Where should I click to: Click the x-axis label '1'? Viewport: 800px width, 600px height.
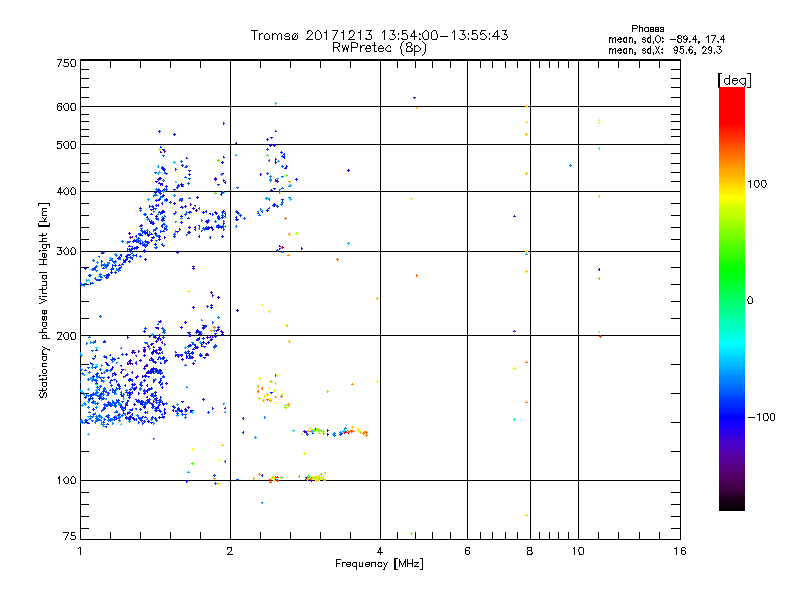[x=80, y=551]
